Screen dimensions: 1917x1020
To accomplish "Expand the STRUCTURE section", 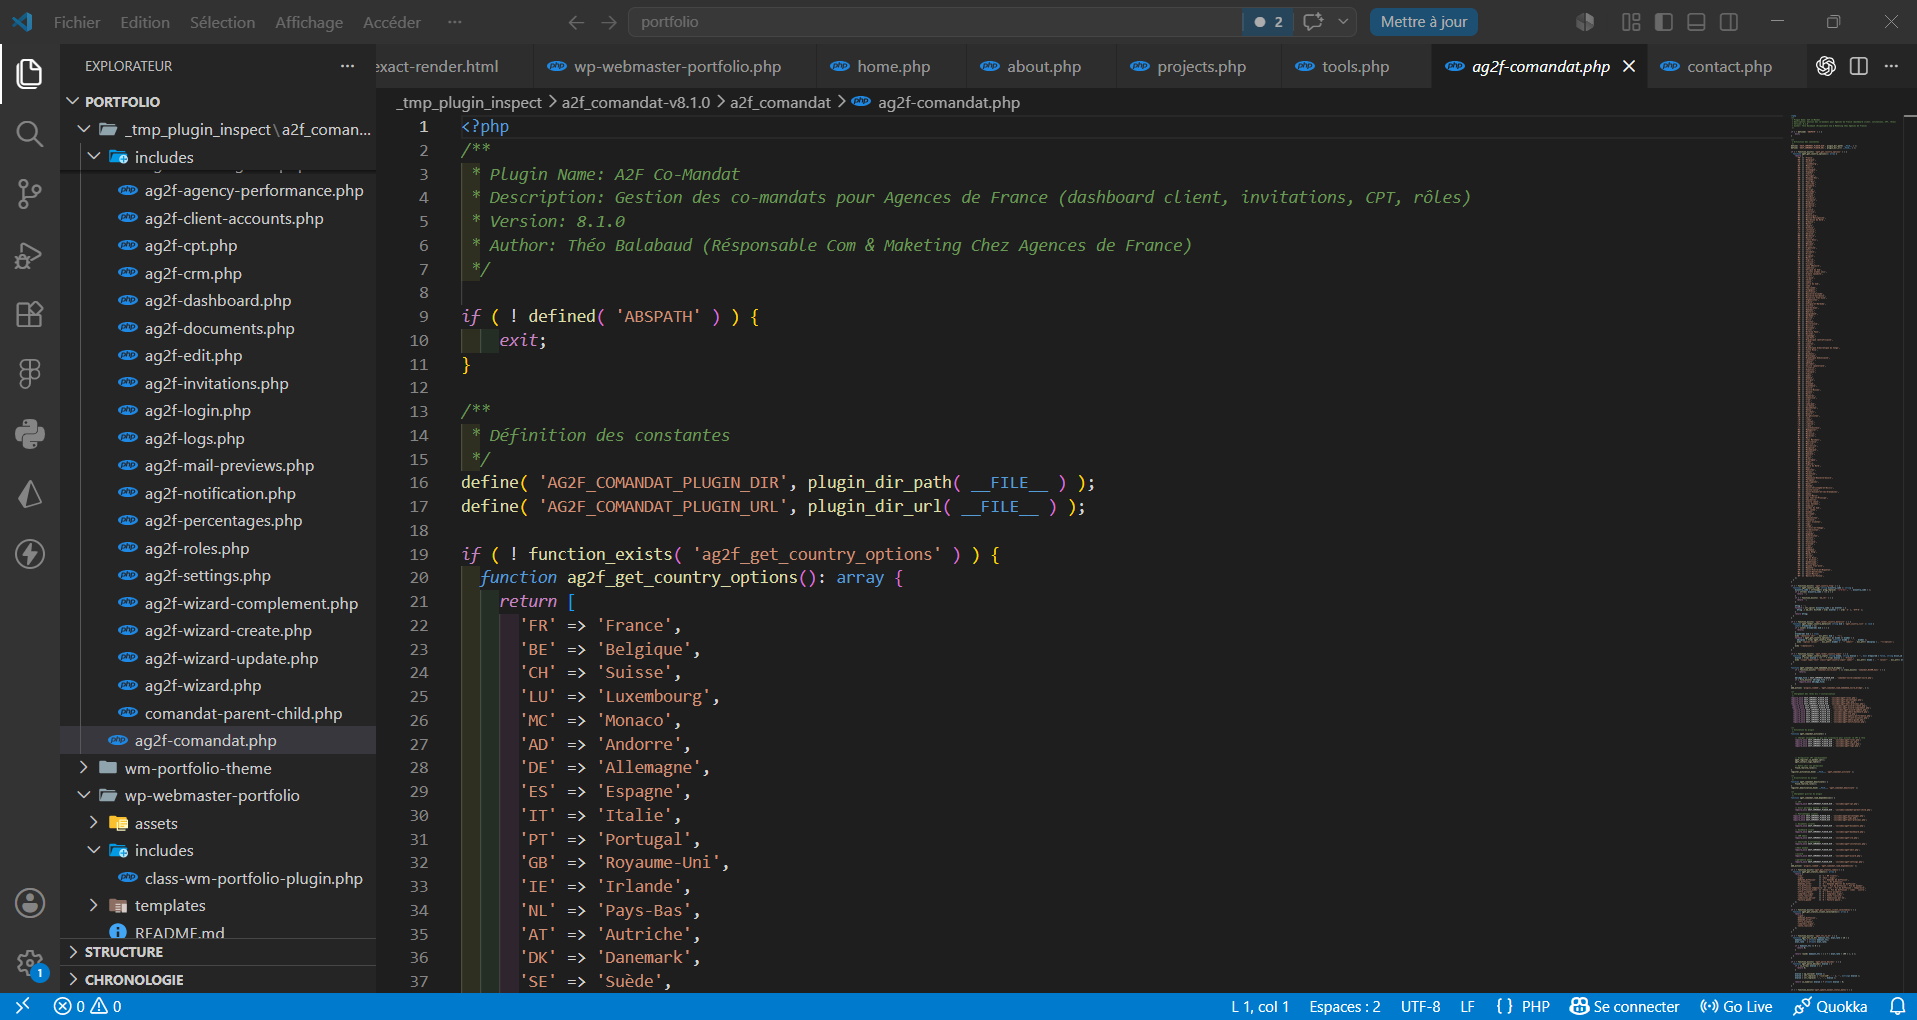I will pyautogui.click(x=218, y=952).
